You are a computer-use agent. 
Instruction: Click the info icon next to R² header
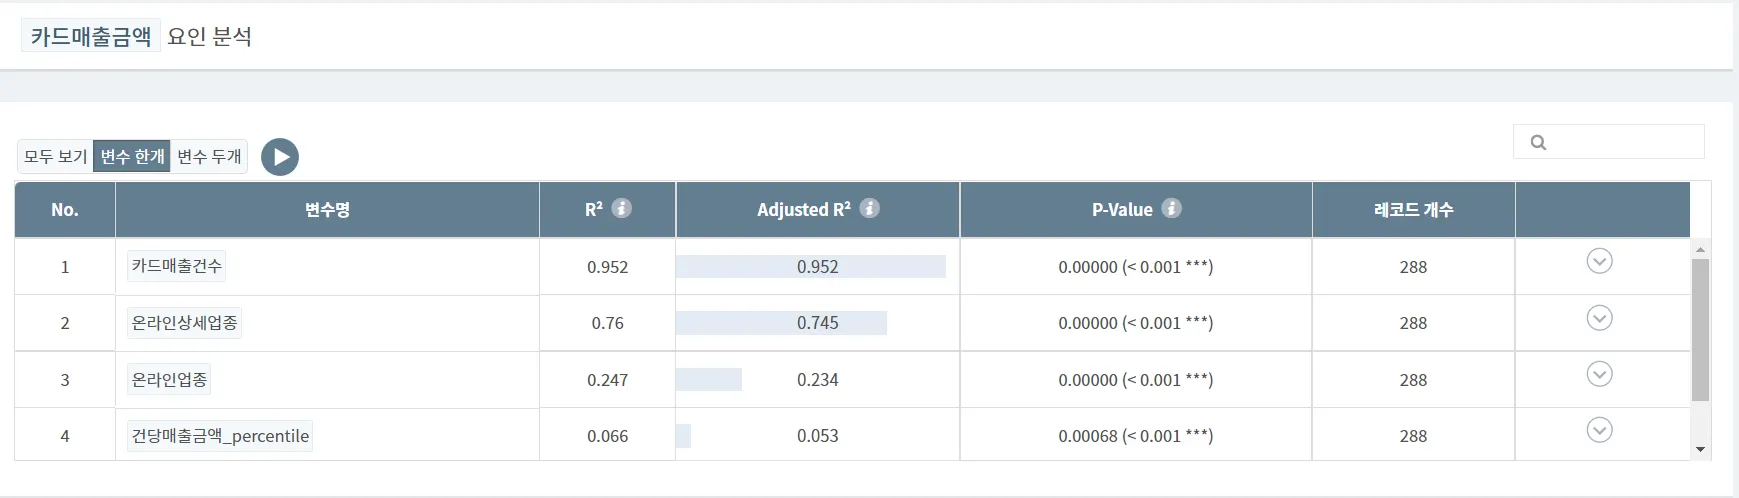point(622,208)
